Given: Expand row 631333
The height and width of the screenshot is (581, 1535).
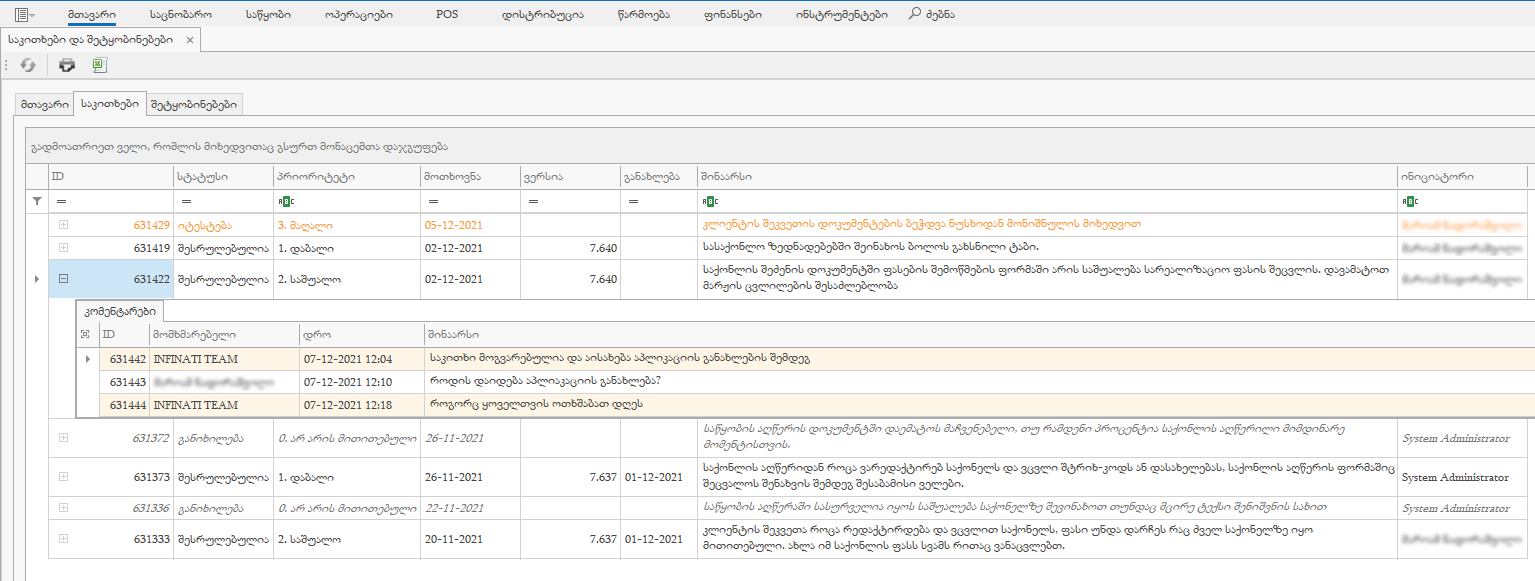Looking at the screenshot, I should (x=63, y=538).
